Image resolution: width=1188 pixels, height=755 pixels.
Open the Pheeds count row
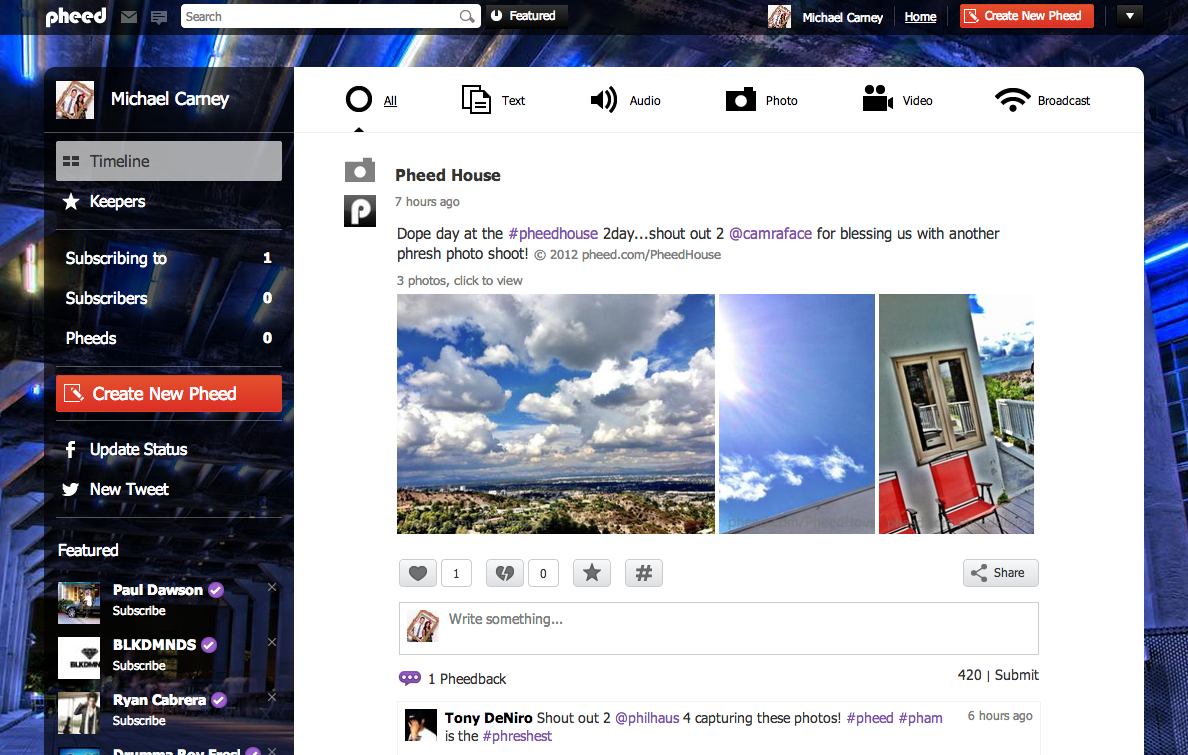coord(169,338)
